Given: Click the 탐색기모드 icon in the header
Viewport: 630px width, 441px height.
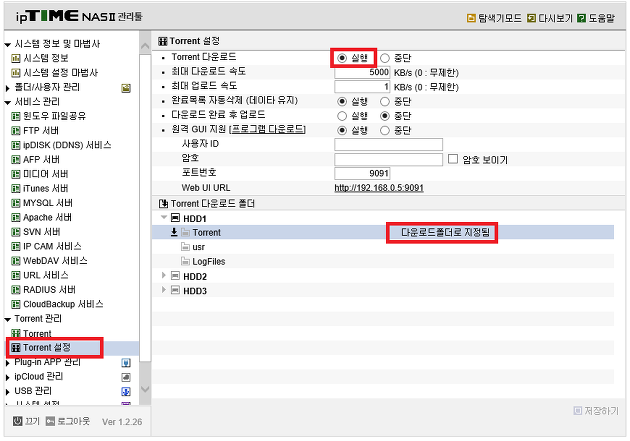Looking at the screenshot, I should pos(471,18).
